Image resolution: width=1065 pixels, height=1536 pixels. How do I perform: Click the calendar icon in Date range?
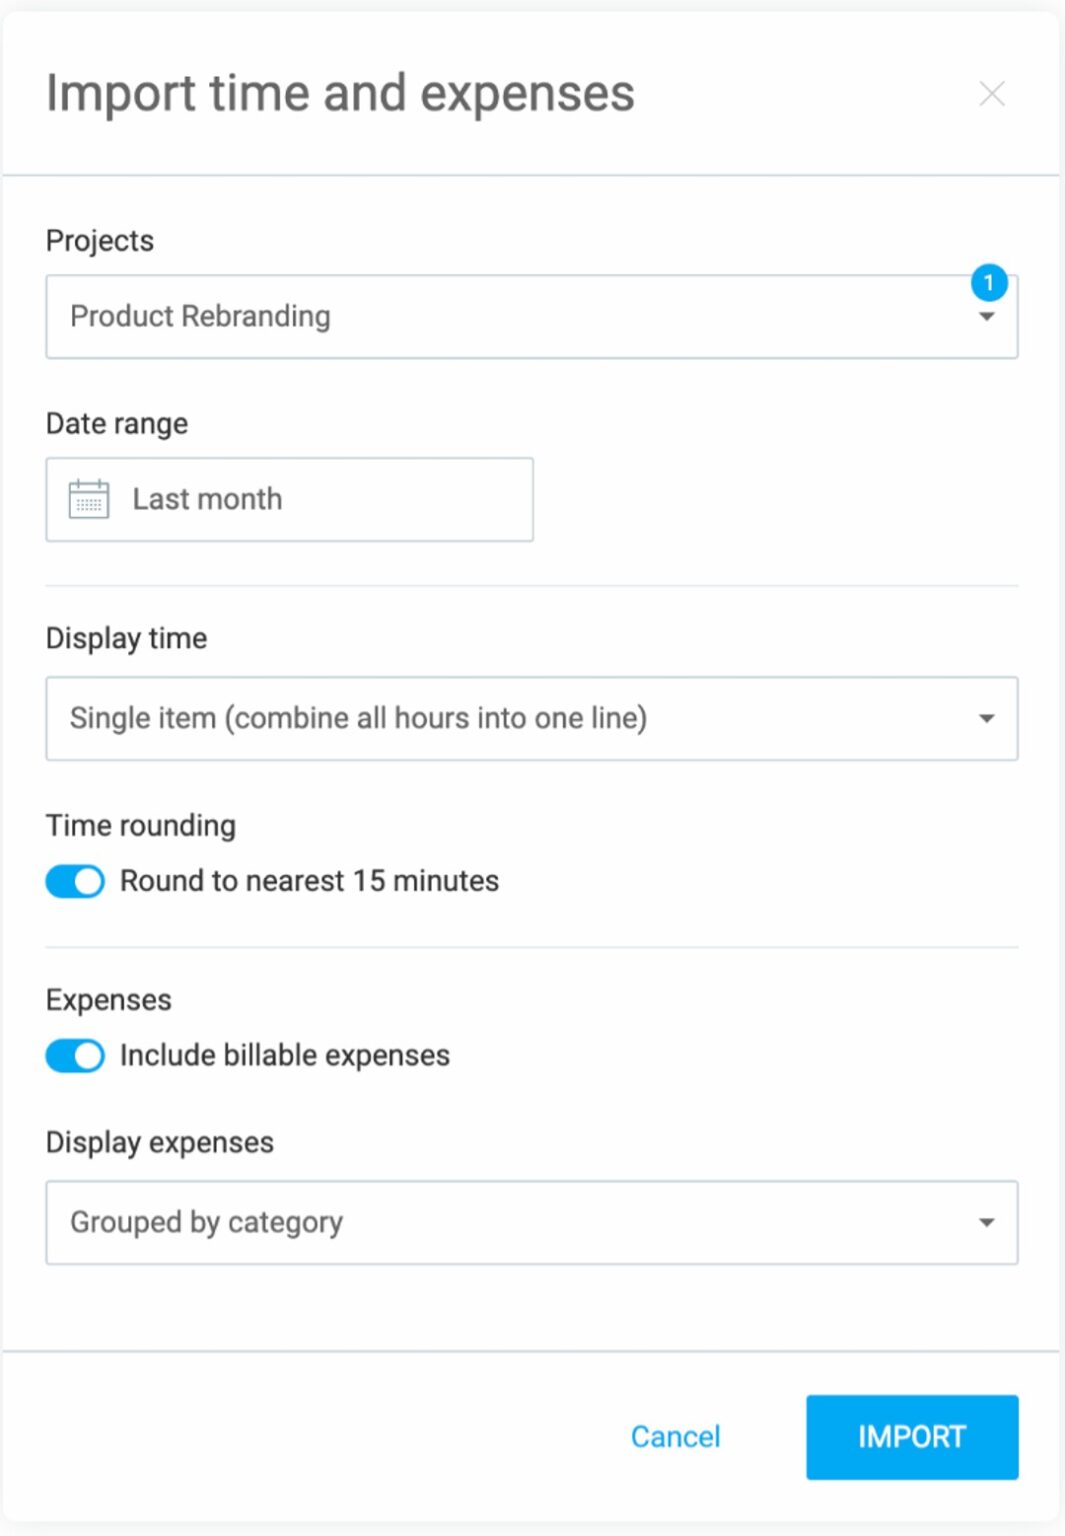pyautogui.click(x=89, y=499)
